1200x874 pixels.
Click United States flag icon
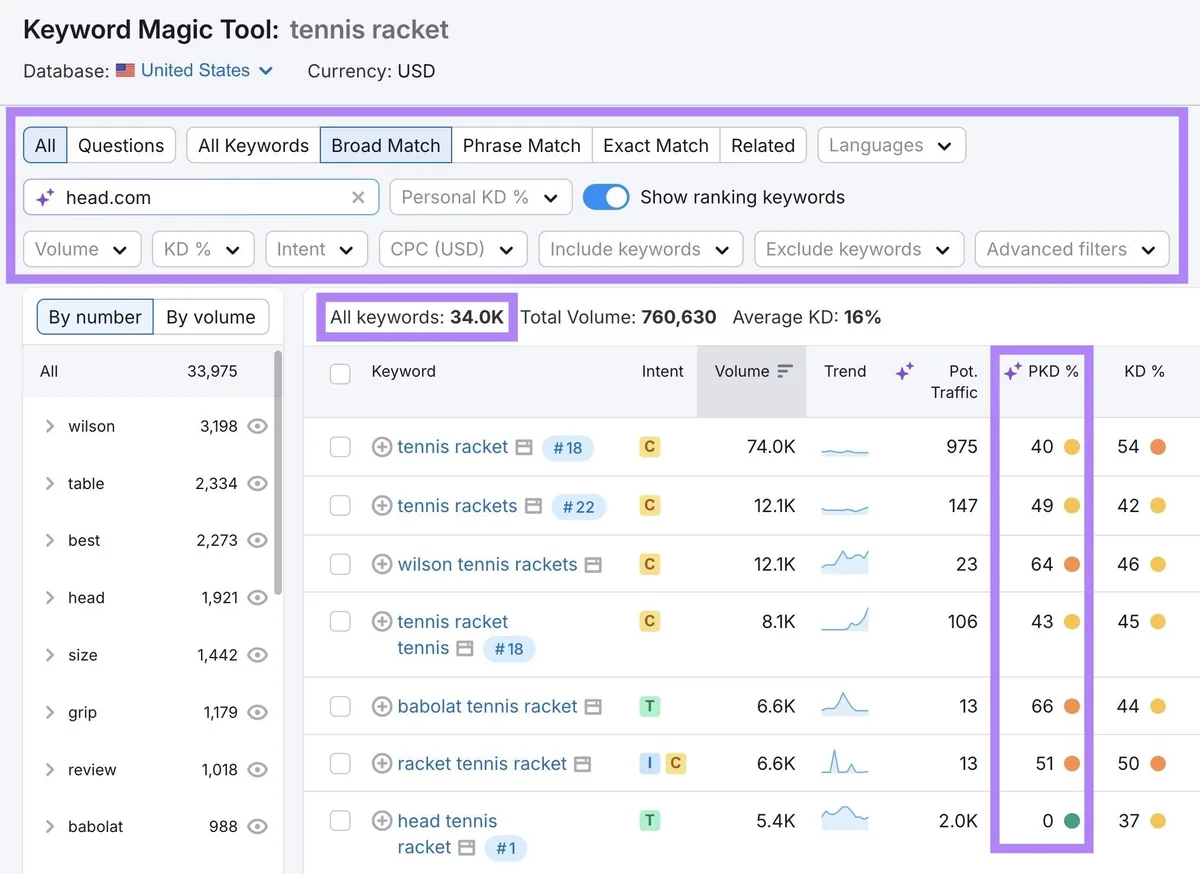(x=125, y=70)
